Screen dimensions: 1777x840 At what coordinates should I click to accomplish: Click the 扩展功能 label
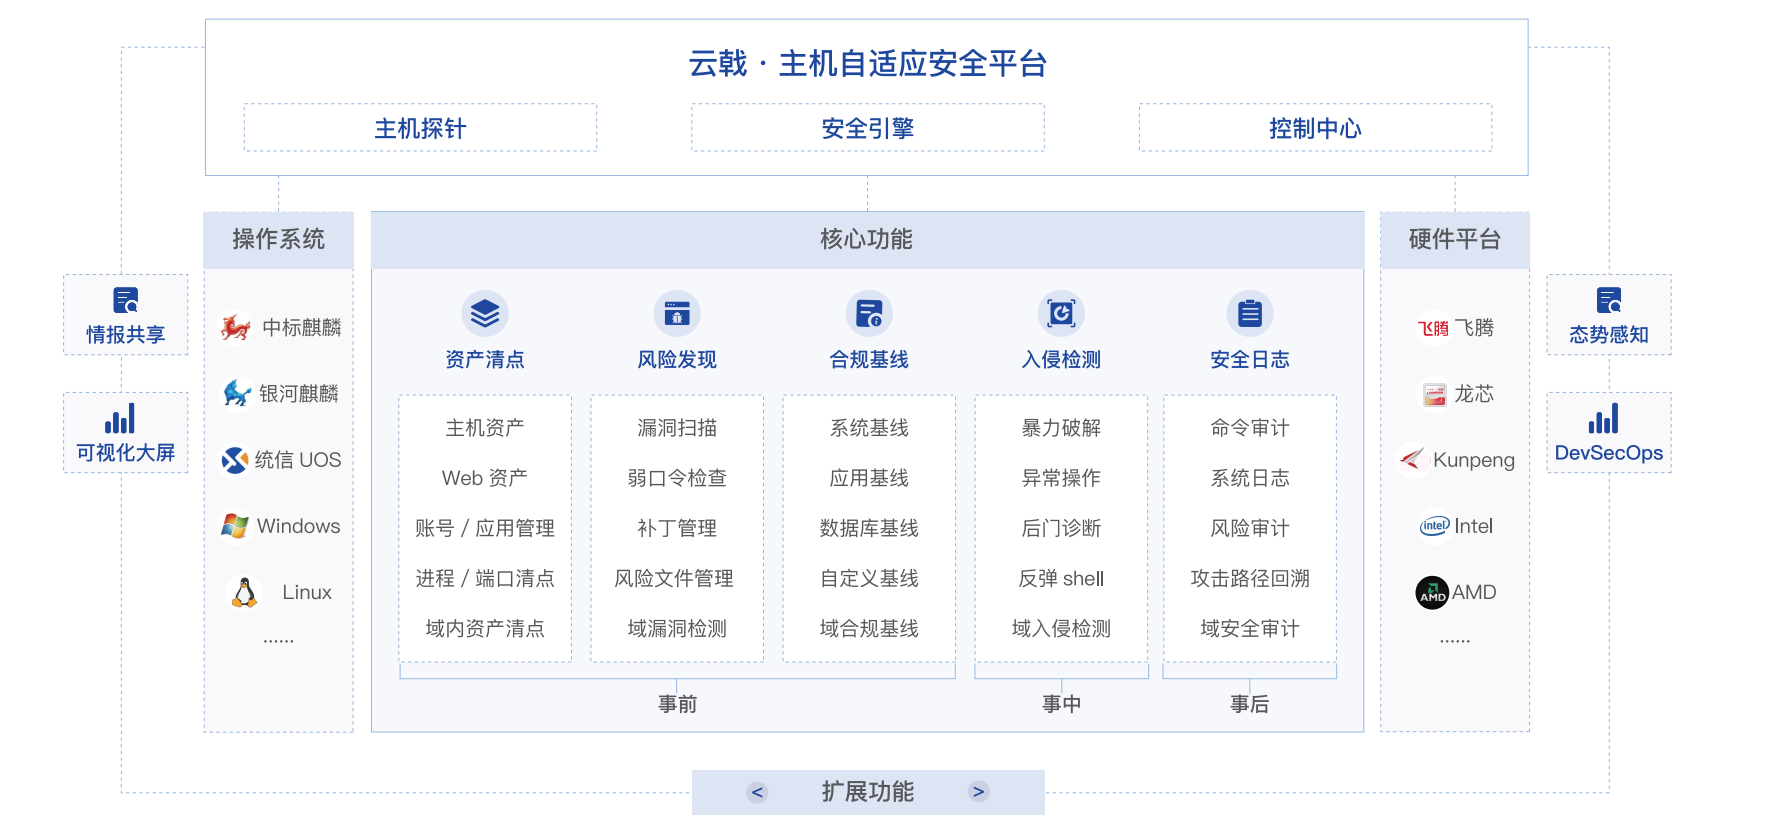point(868,792)
